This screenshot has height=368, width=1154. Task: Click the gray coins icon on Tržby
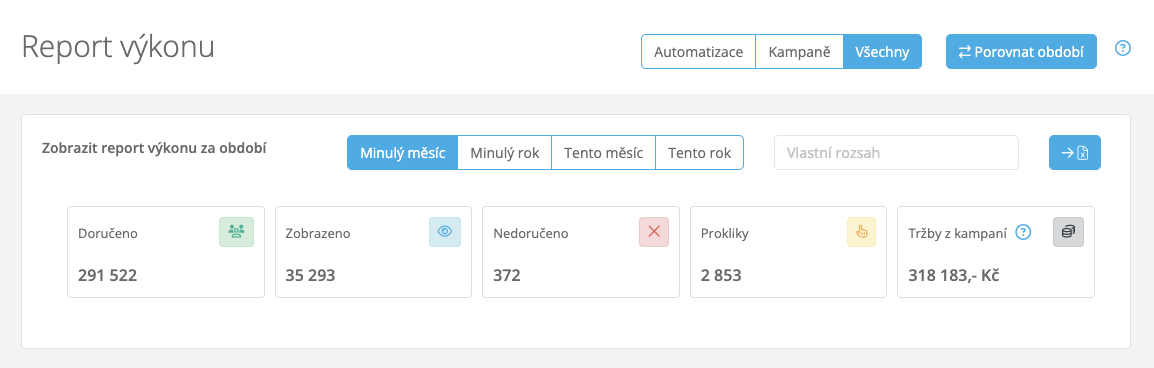click(1068, 232)
